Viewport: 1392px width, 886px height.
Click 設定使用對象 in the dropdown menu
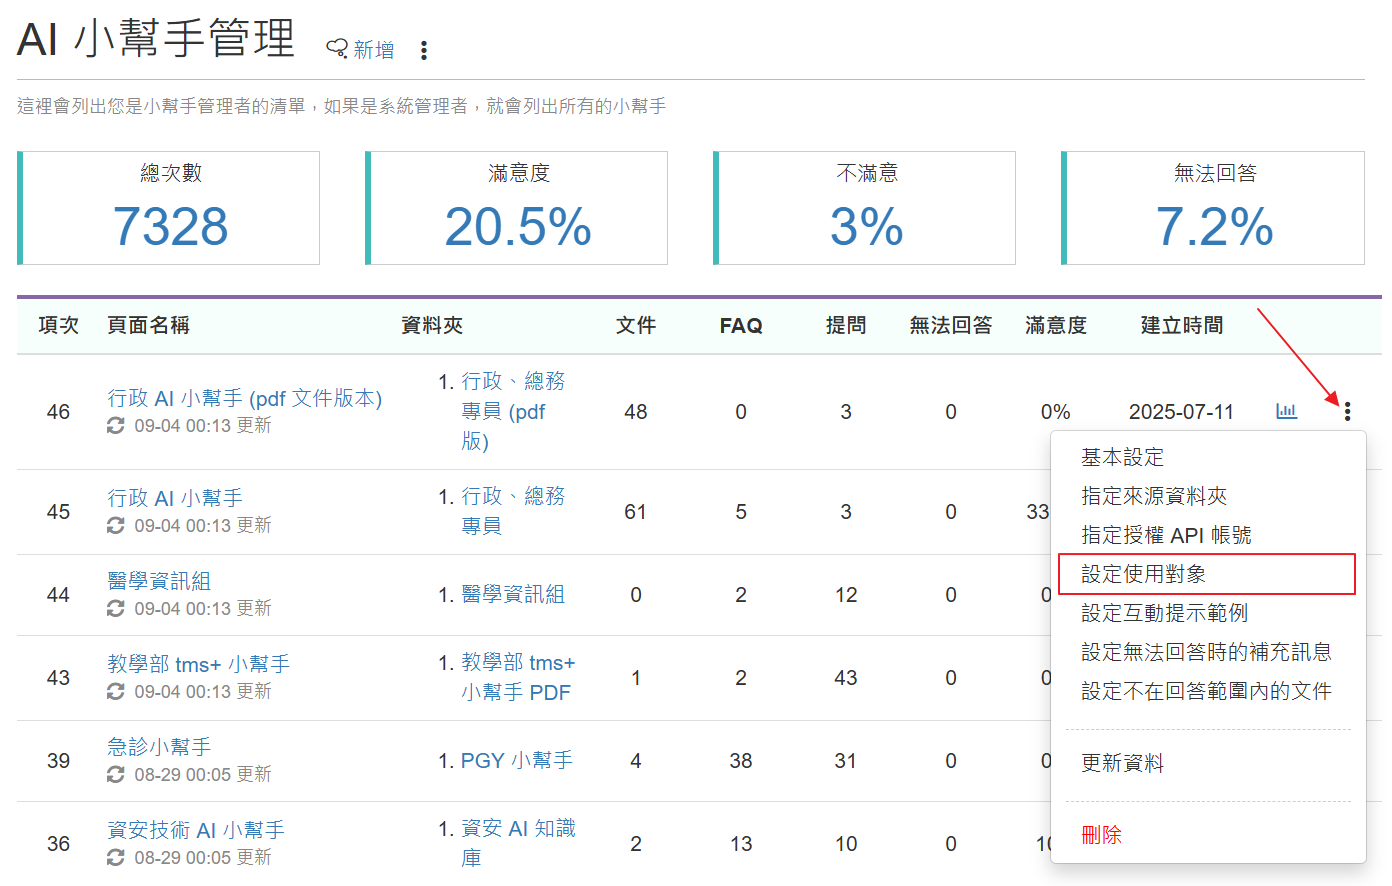(1143, 574)
